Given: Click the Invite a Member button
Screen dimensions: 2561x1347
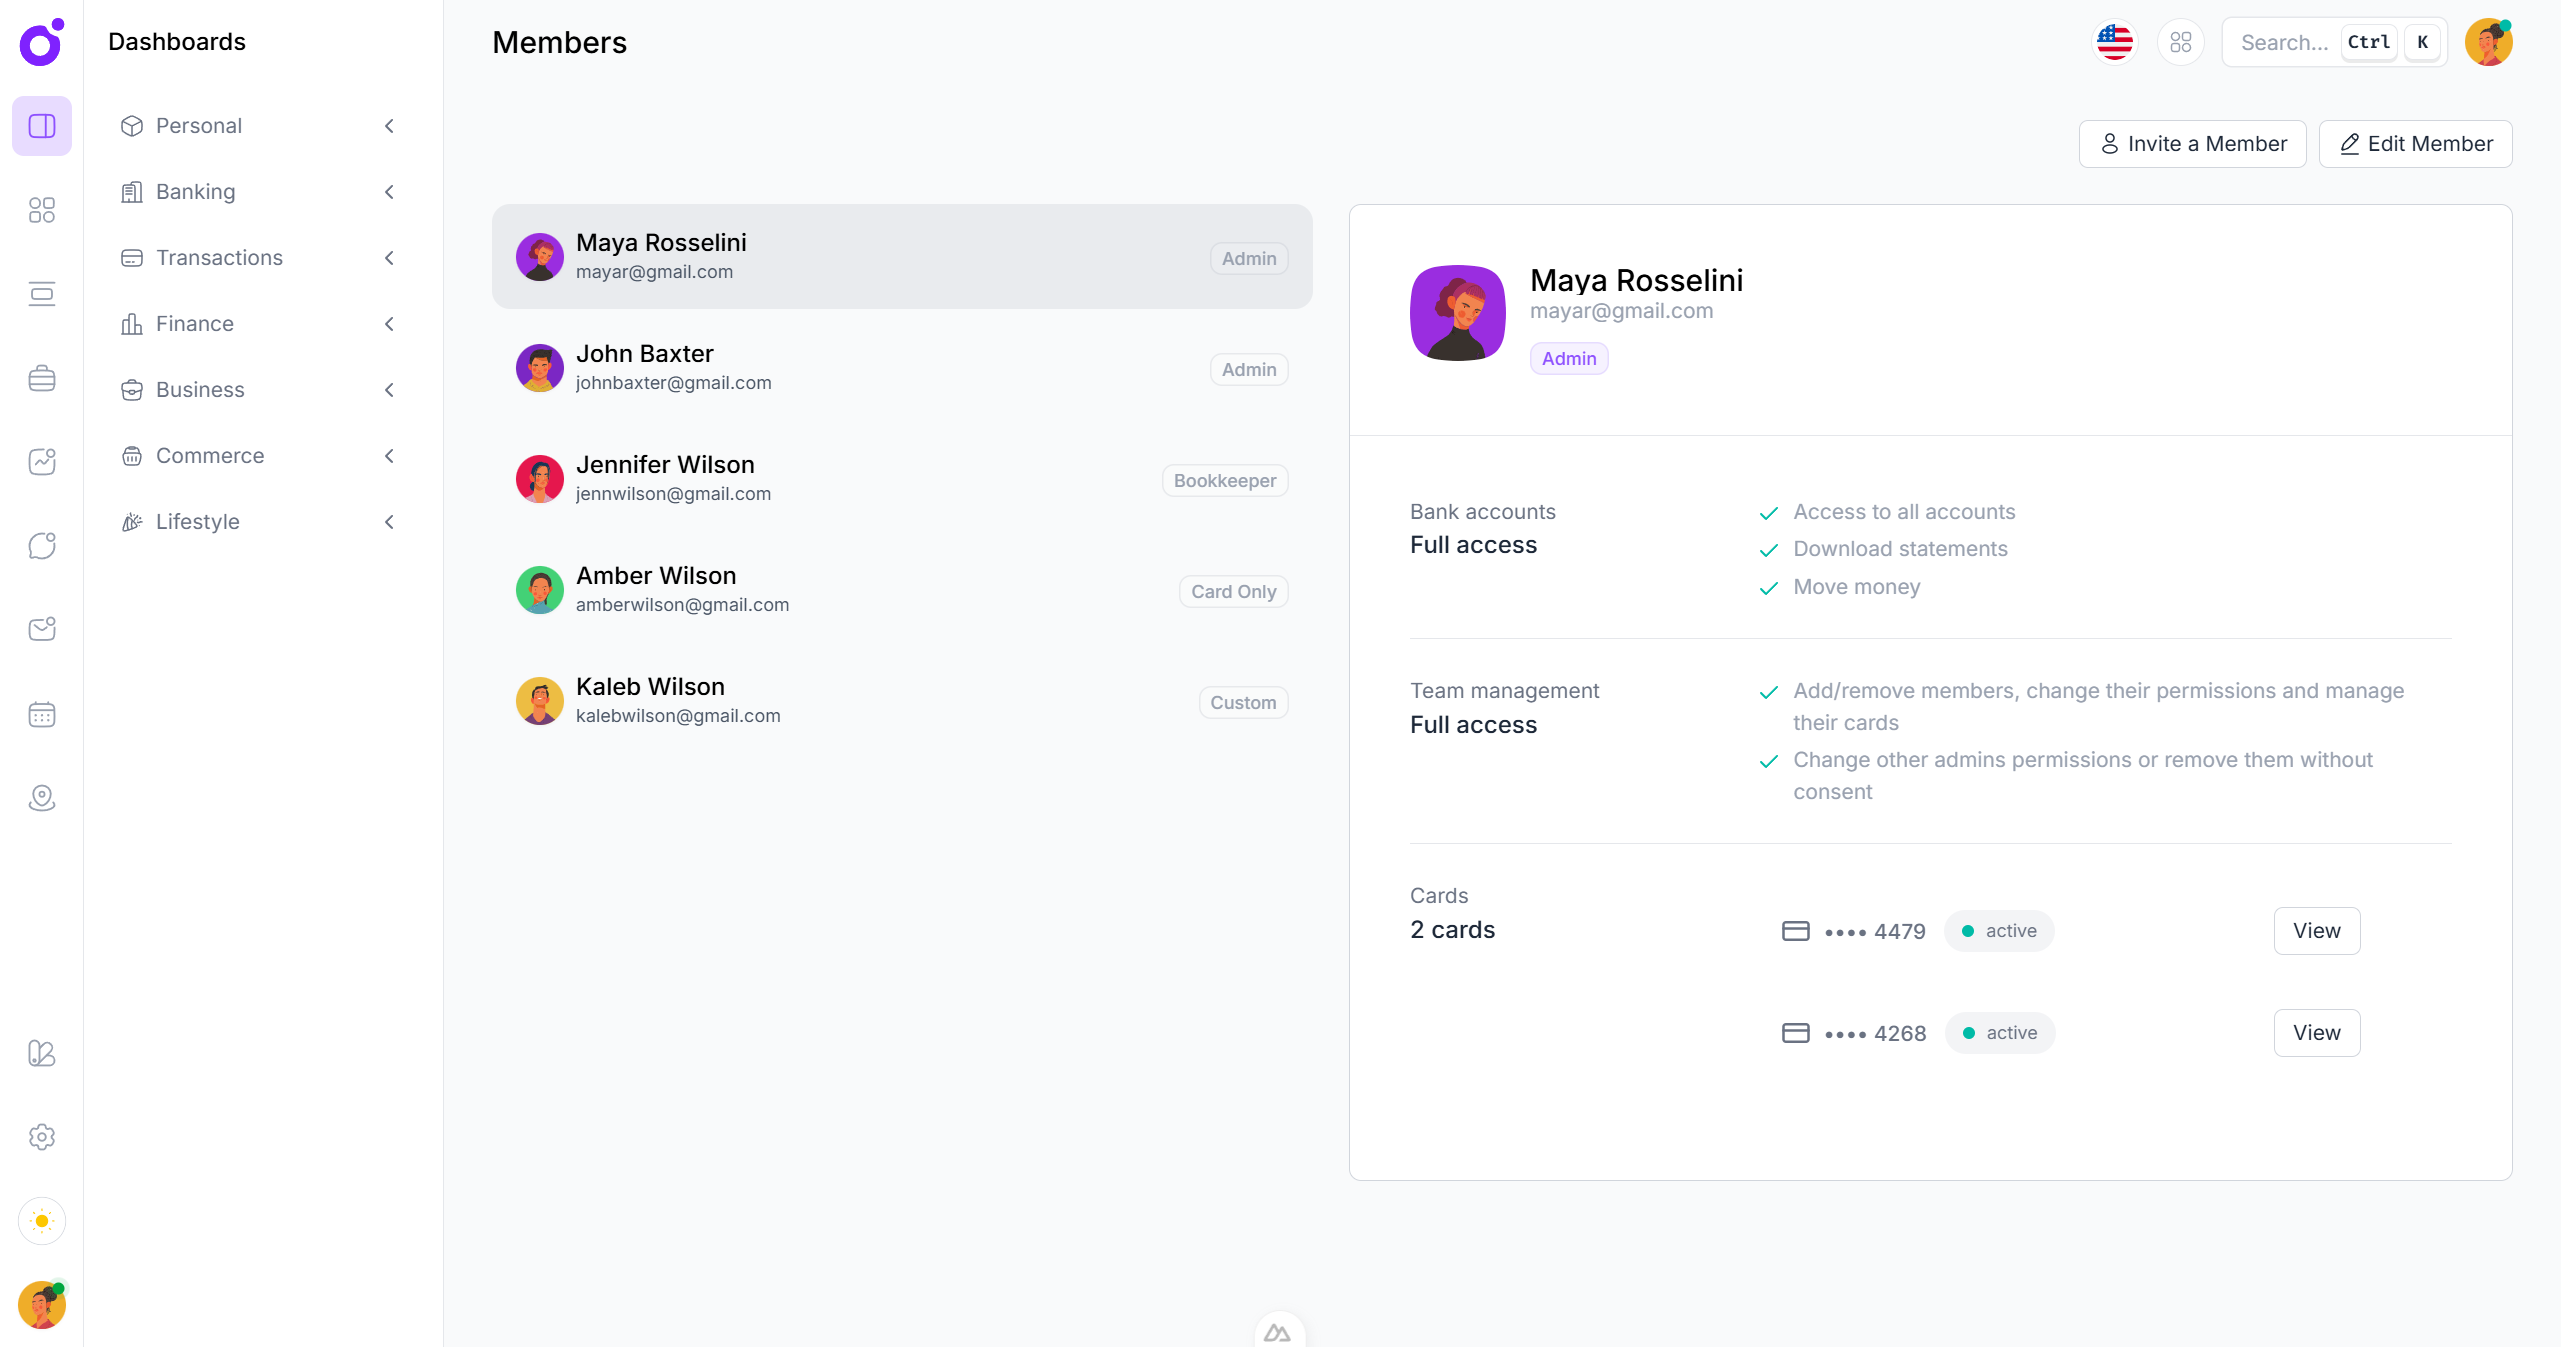Looking at the screenshot, I should click(2192, 144).
